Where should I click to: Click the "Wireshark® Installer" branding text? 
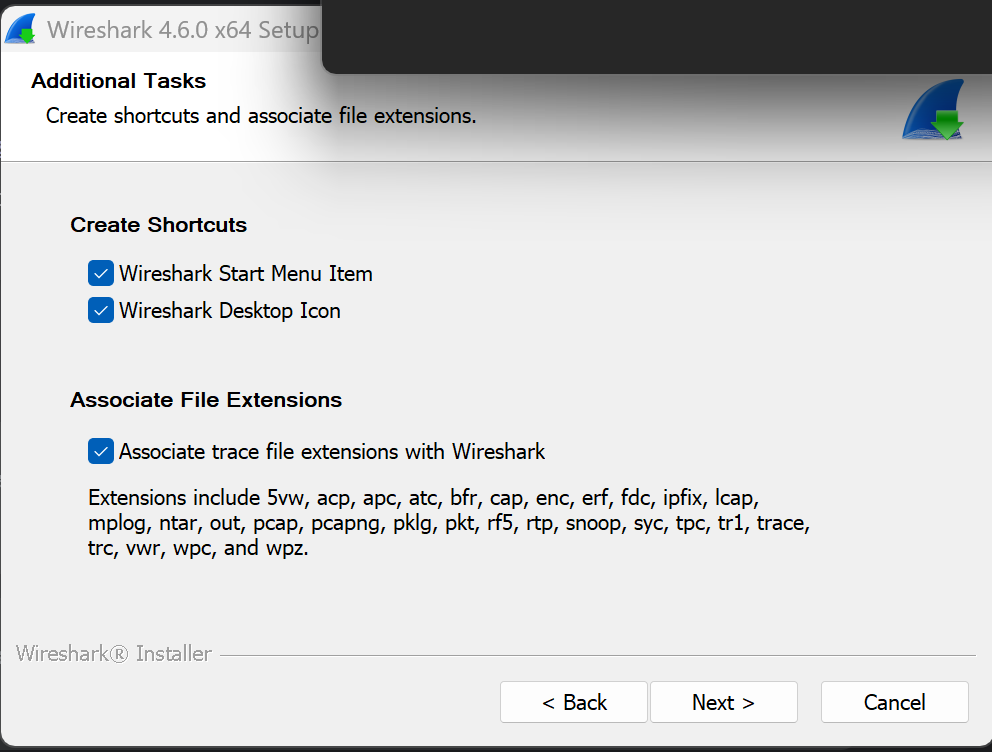point(114,654)
